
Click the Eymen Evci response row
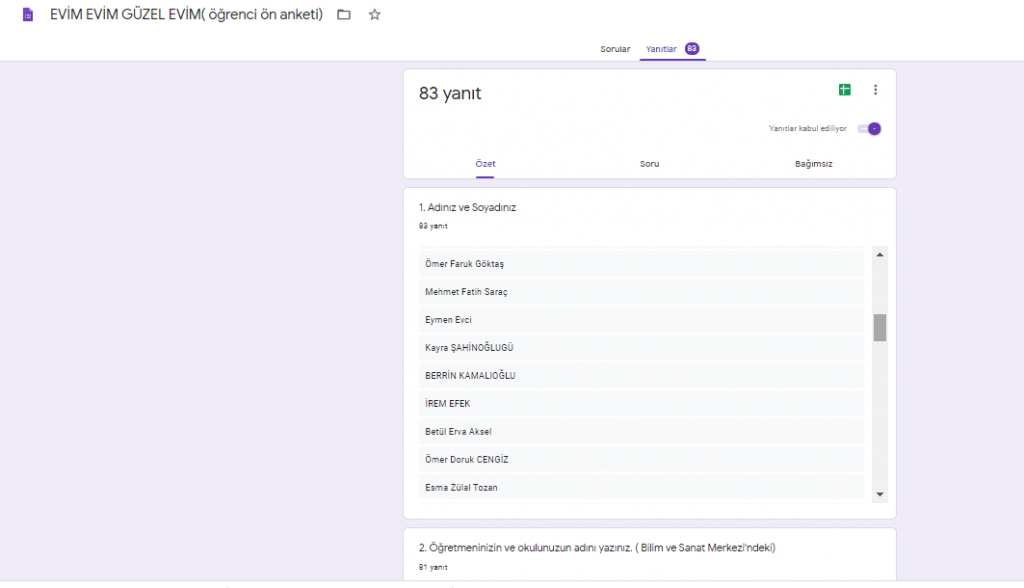(448, 320)
